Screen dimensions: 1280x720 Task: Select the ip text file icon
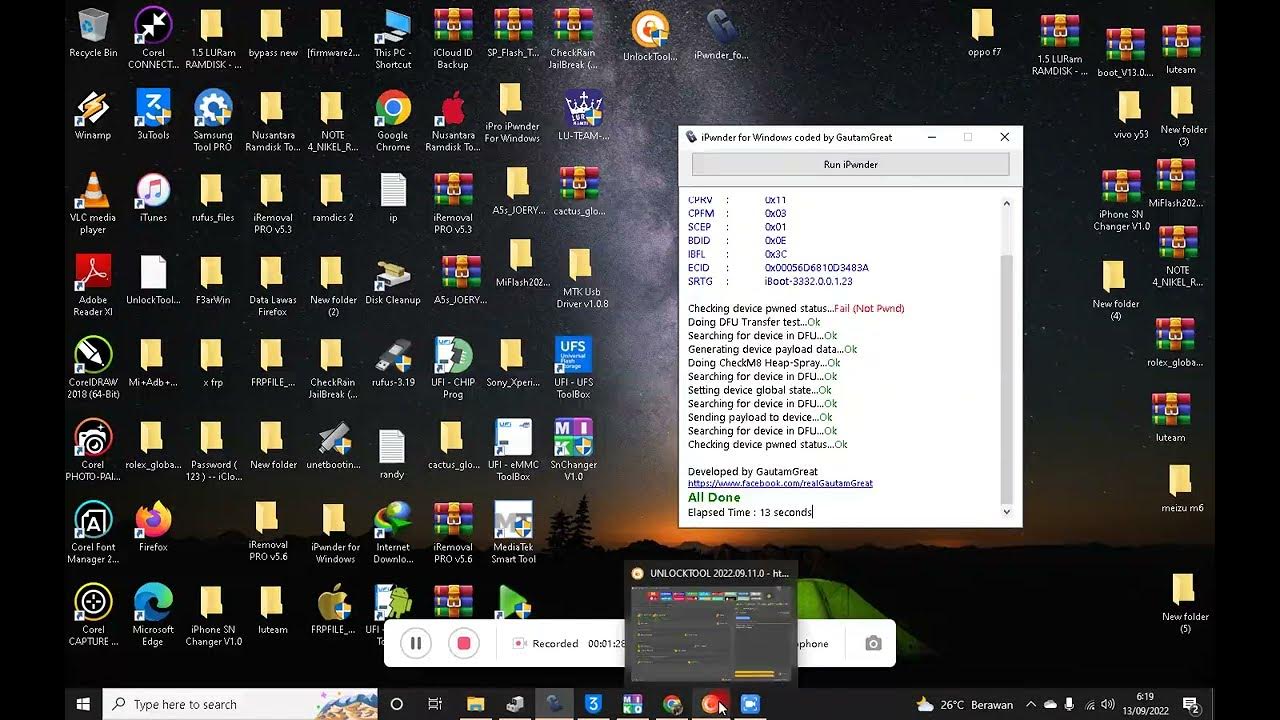pyautogui.click(x=393, y=197)
